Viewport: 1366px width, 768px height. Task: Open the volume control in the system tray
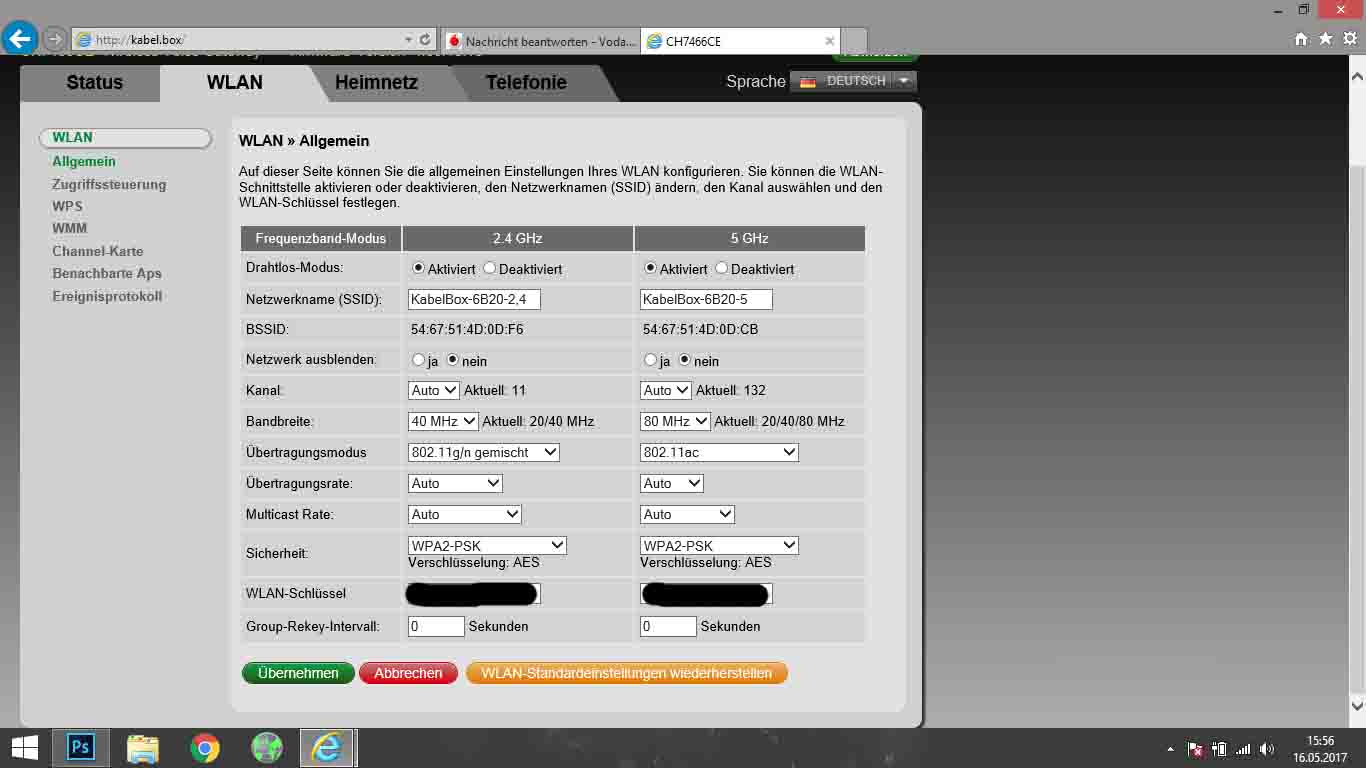[x=1268, y=747]
